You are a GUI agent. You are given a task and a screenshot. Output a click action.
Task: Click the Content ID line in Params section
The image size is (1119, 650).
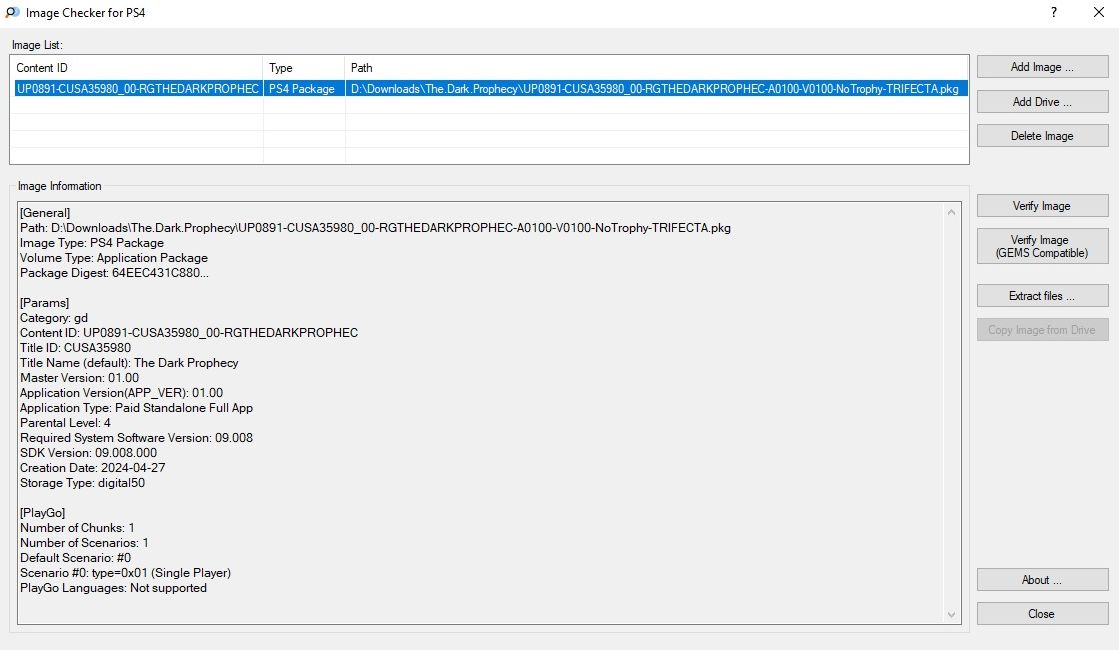point(189,332)
